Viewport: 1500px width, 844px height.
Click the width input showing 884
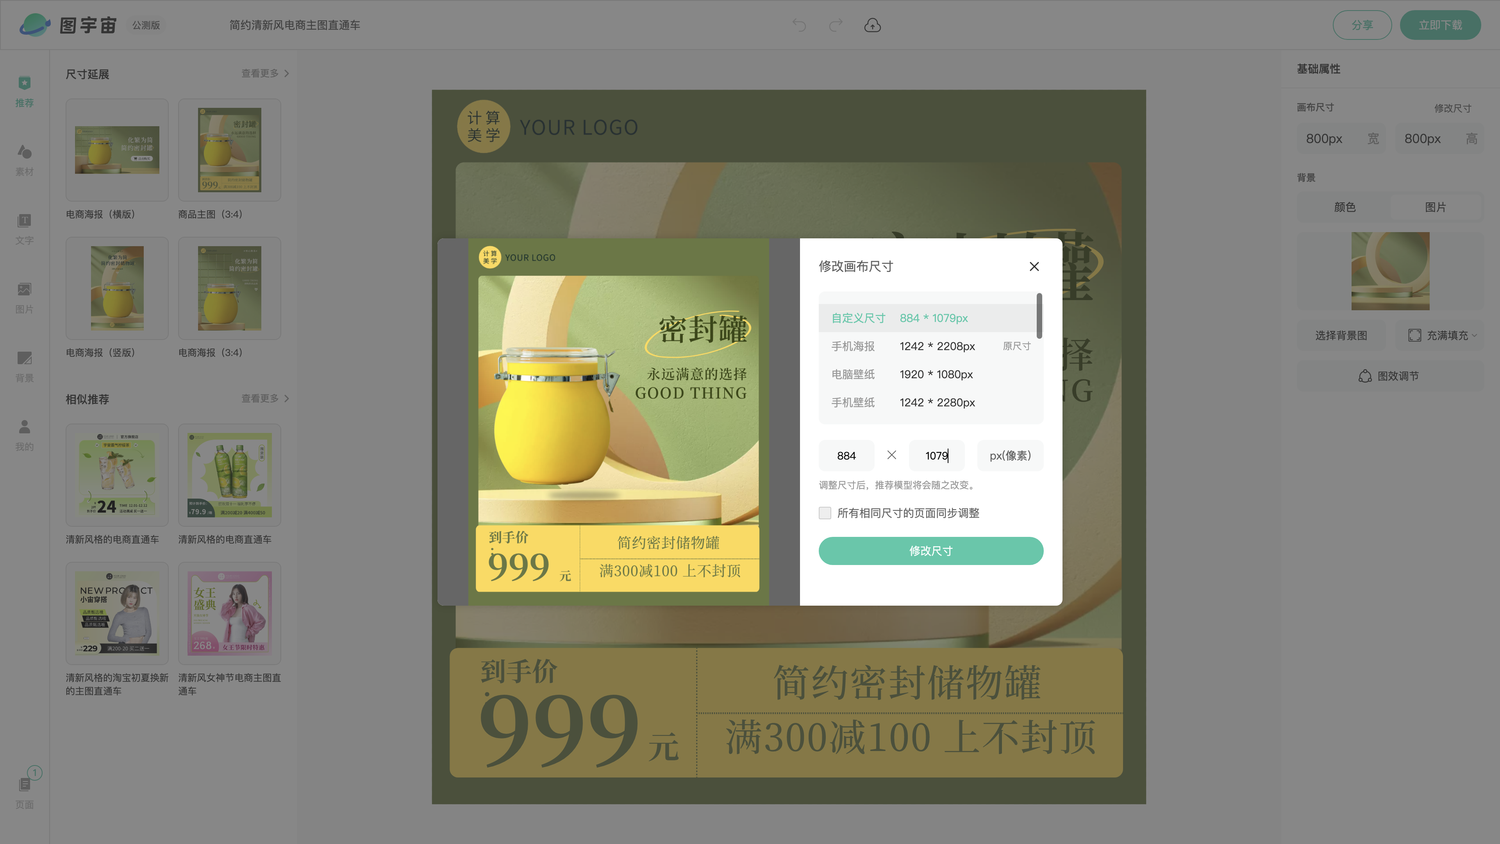(847, 455)
